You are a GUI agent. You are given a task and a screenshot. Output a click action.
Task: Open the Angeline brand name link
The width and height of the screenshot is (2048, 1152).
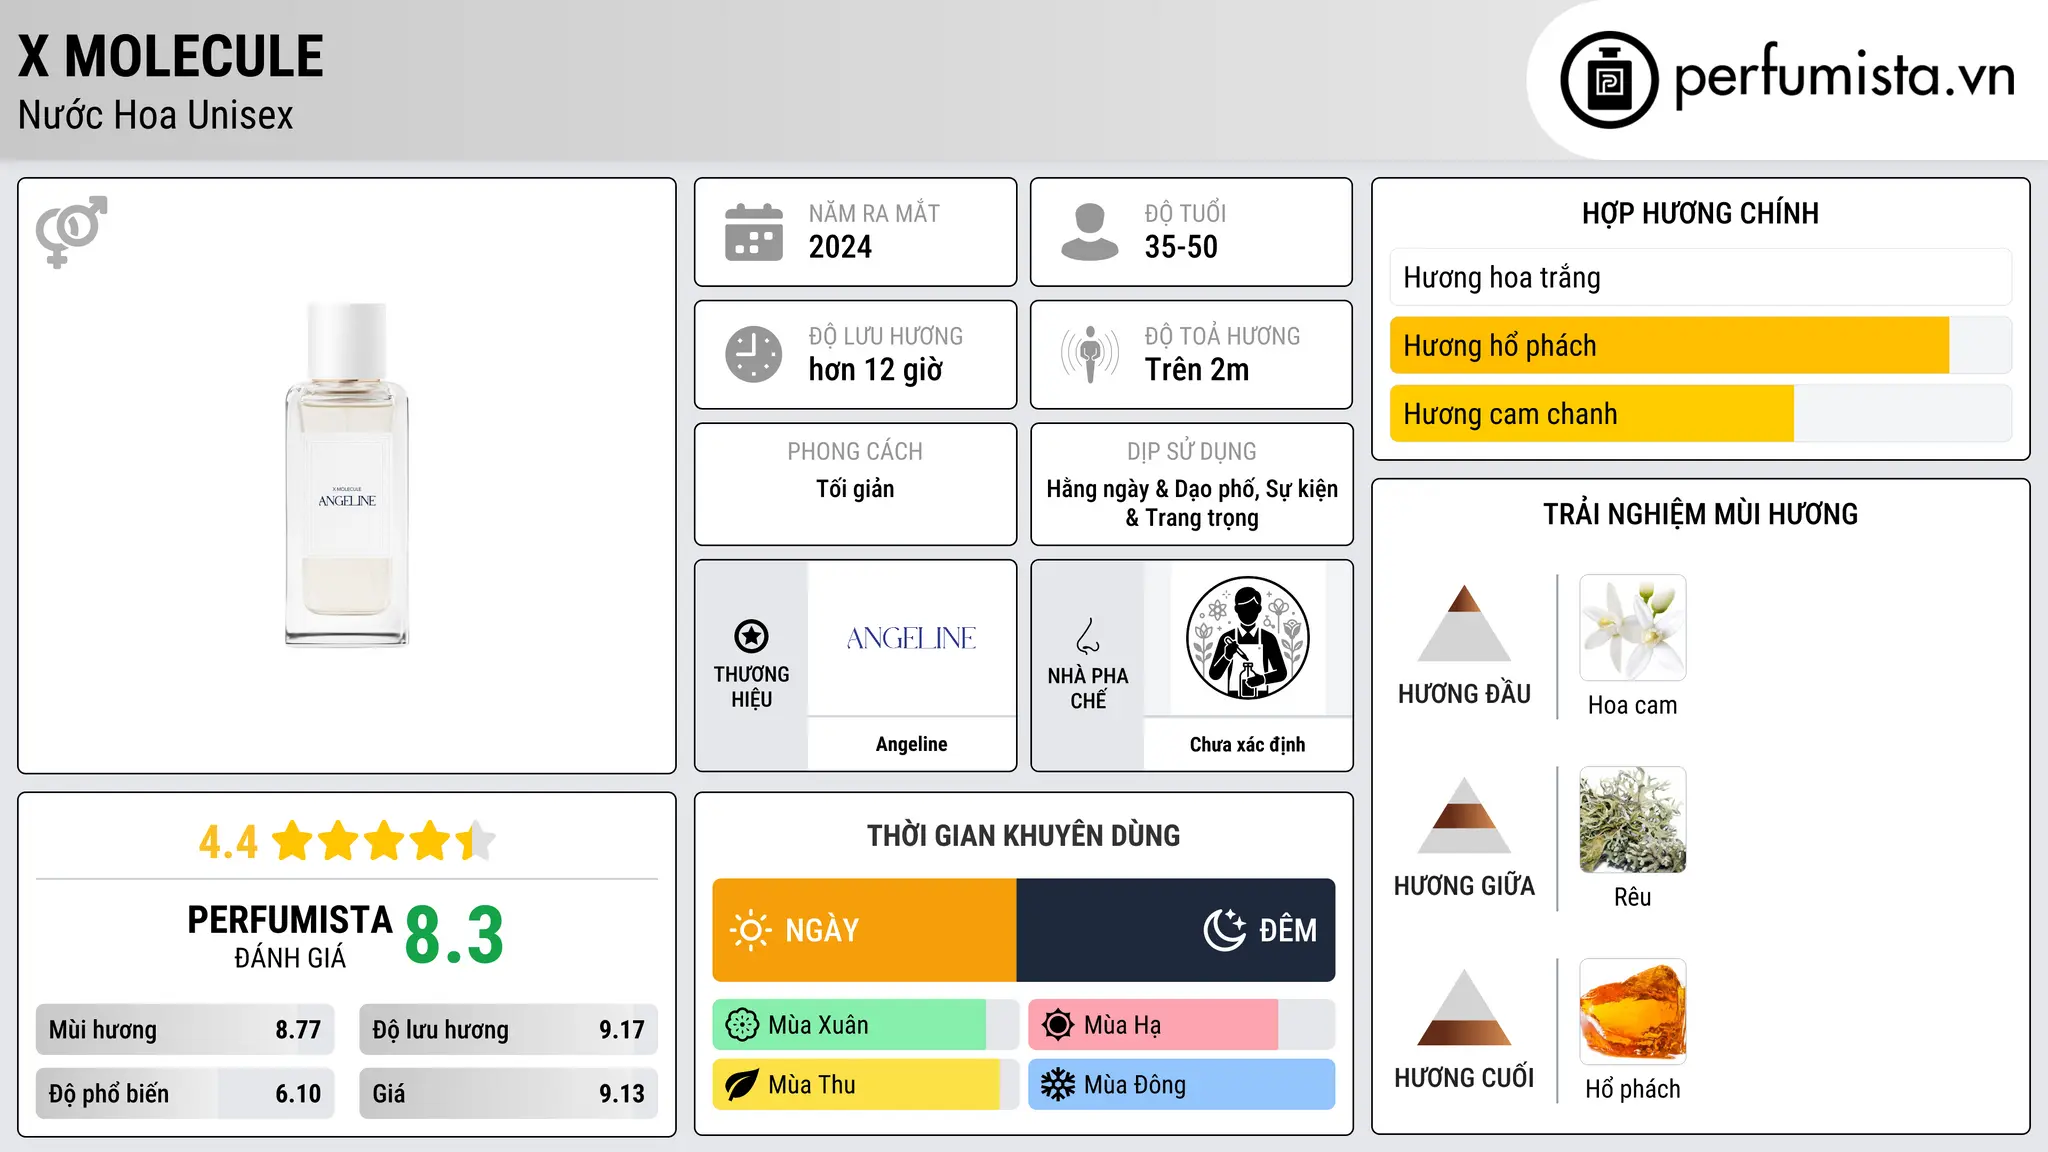point(911,744)
